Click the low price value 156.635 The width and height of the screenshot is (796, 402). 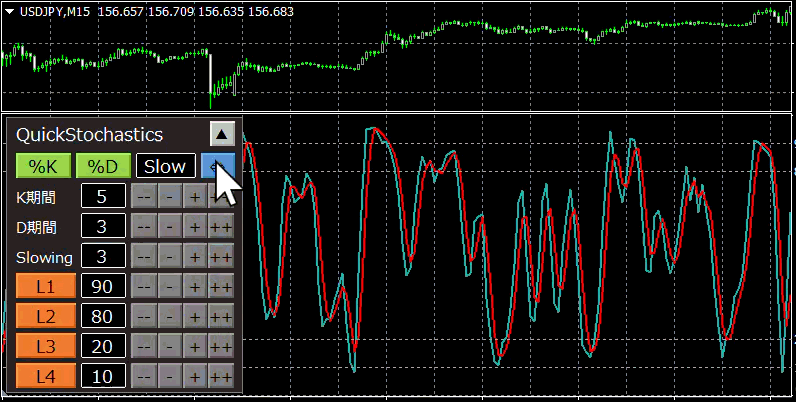coord(221,12)
